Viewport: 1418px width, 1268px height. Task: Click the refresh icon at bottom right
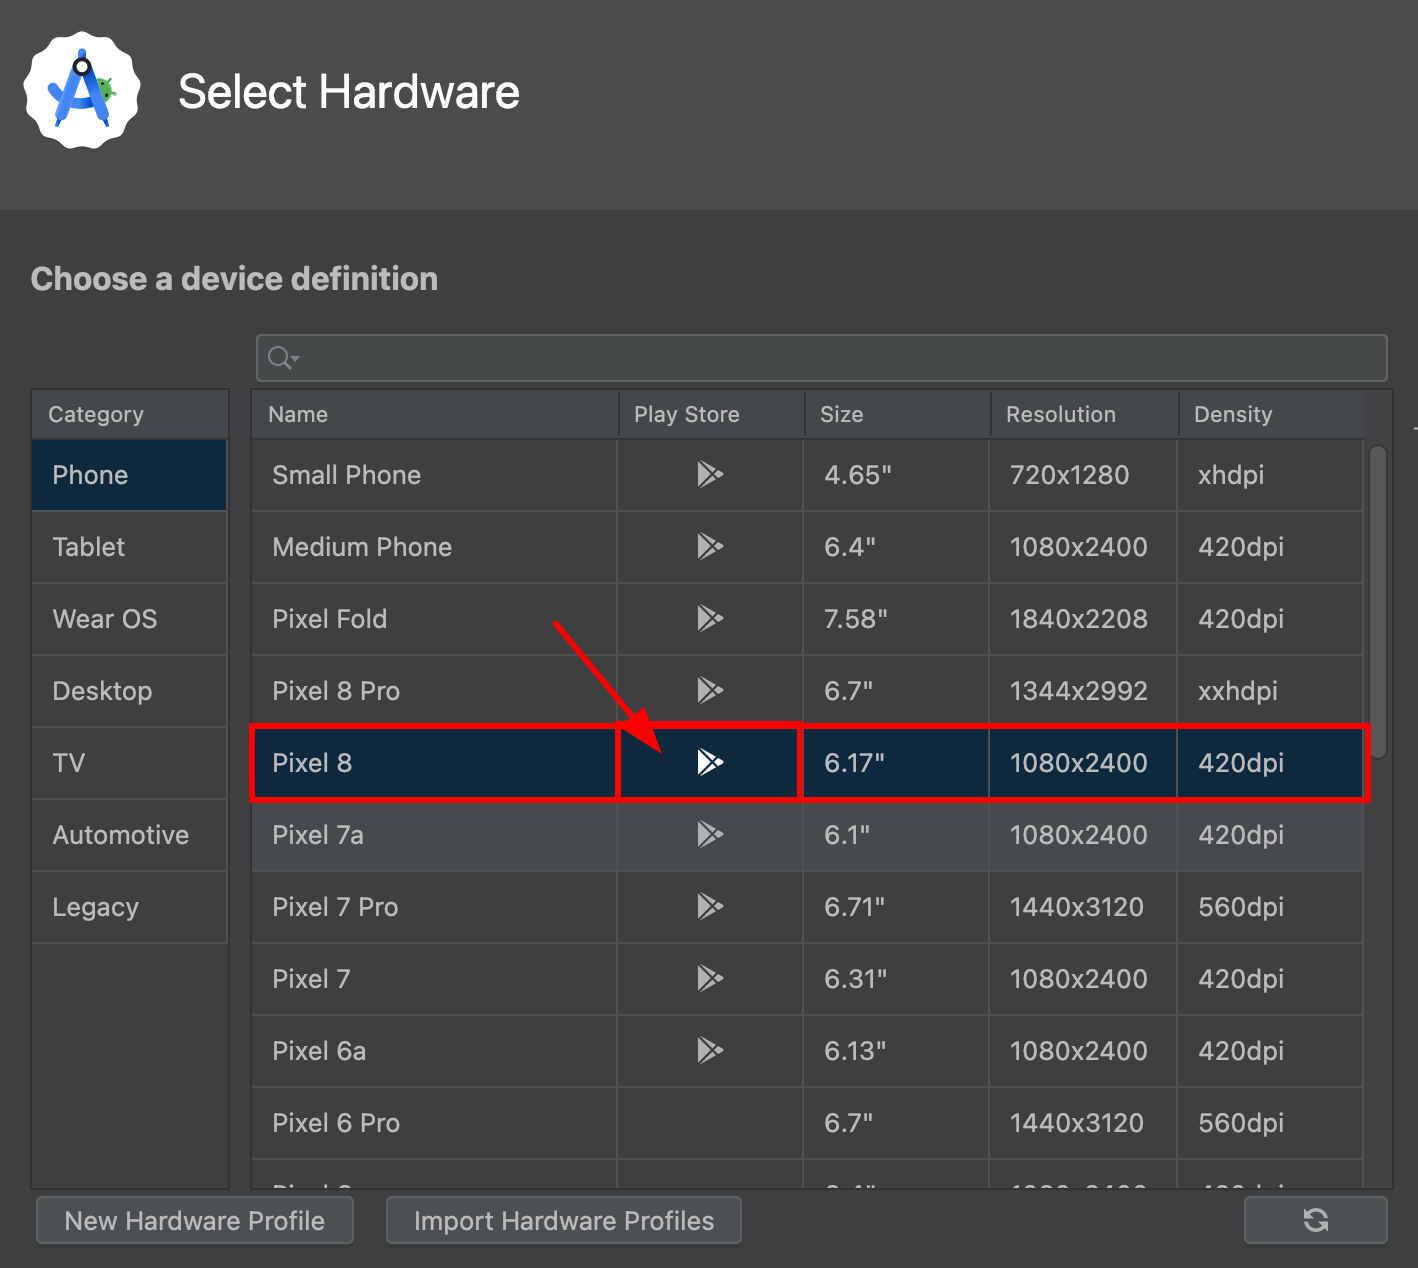[1315, 1220]
